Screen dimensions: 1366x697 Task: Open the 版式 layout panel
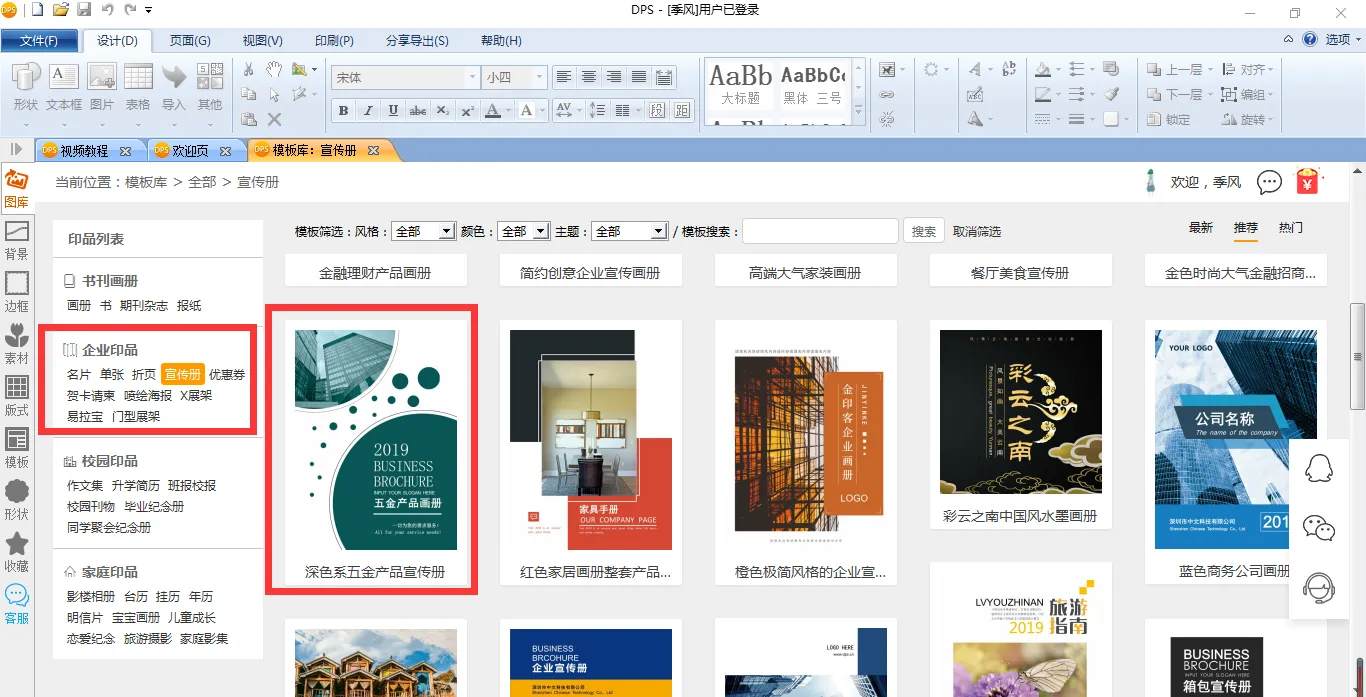(x=17, y=396)
